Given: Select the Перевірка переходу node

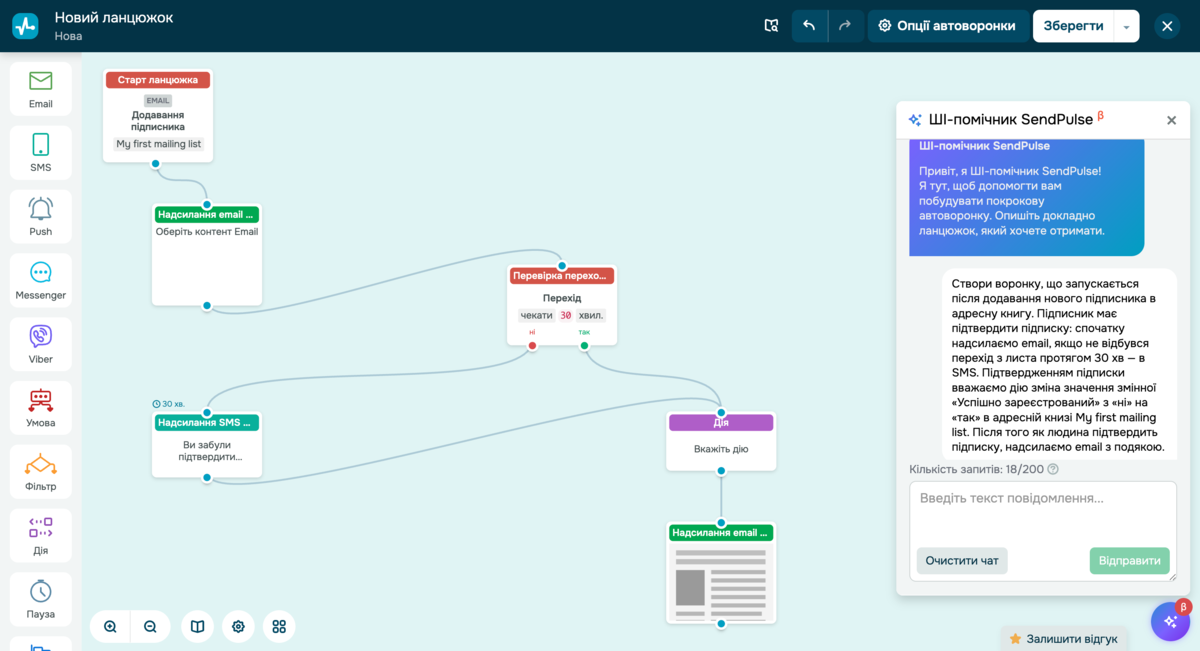Looking at the screenshot, I should 562,305.
